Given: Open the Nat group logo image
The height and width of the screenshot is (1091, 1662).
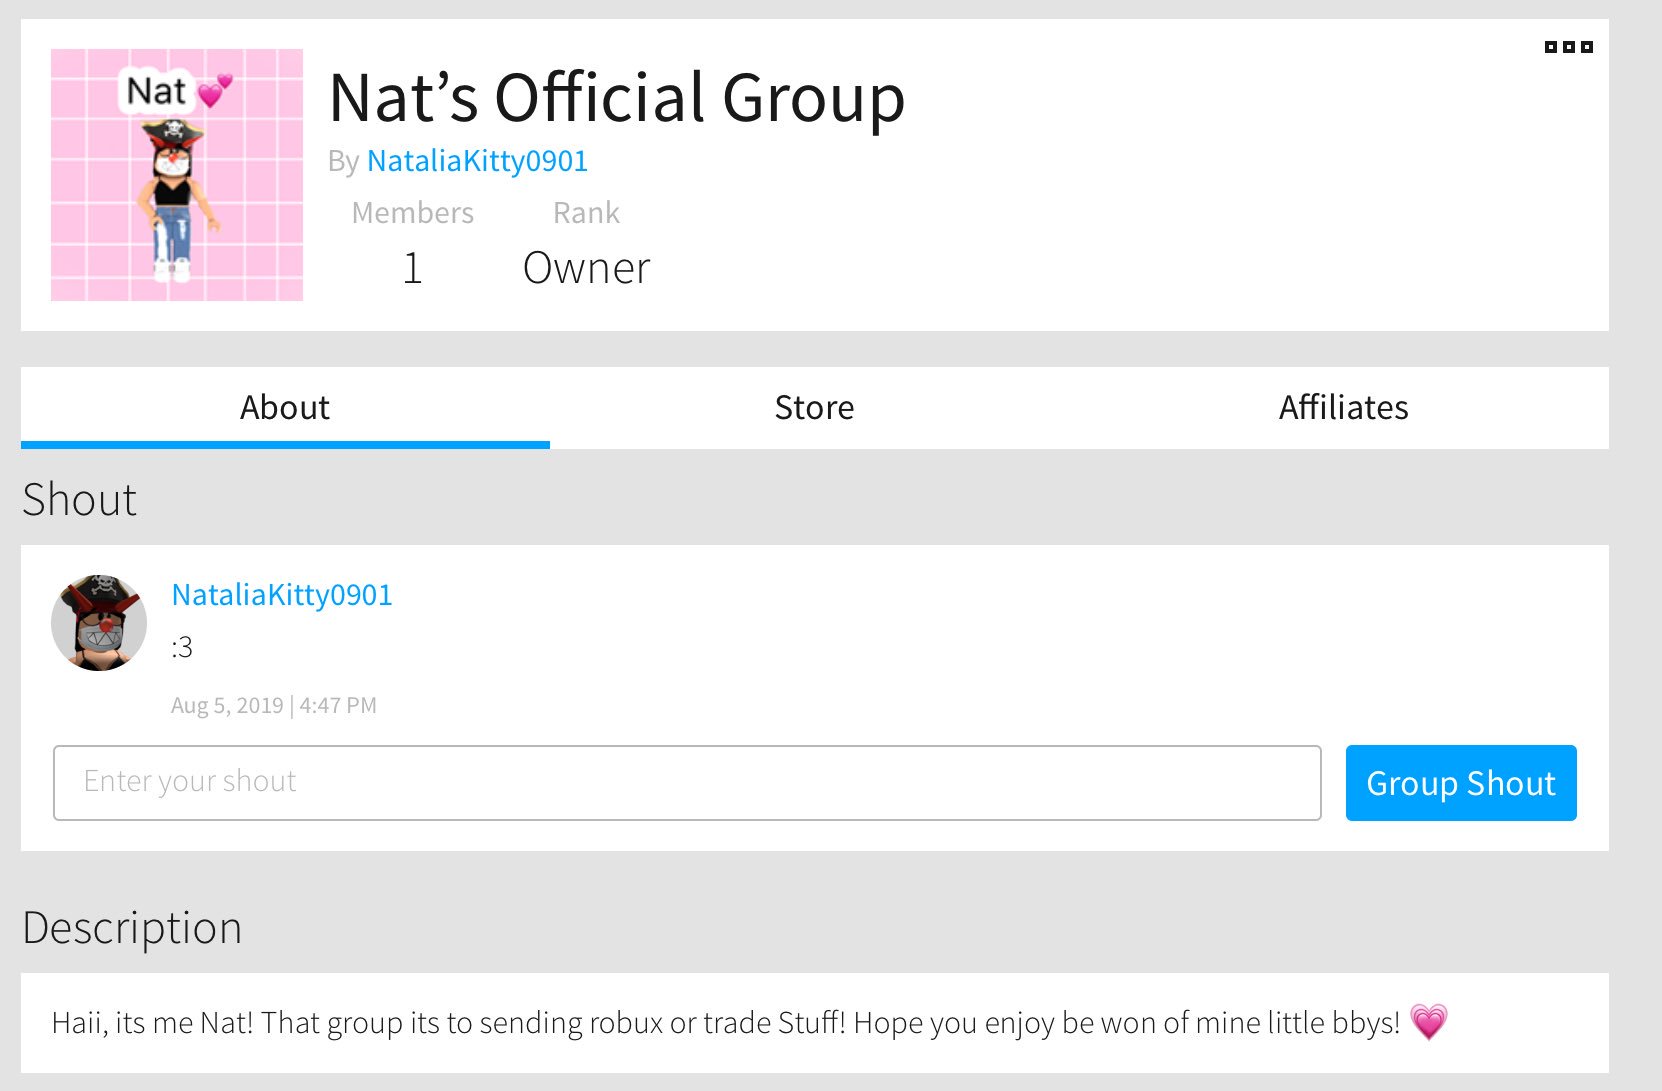Looking at the screenshot, I should pos(177,175).
